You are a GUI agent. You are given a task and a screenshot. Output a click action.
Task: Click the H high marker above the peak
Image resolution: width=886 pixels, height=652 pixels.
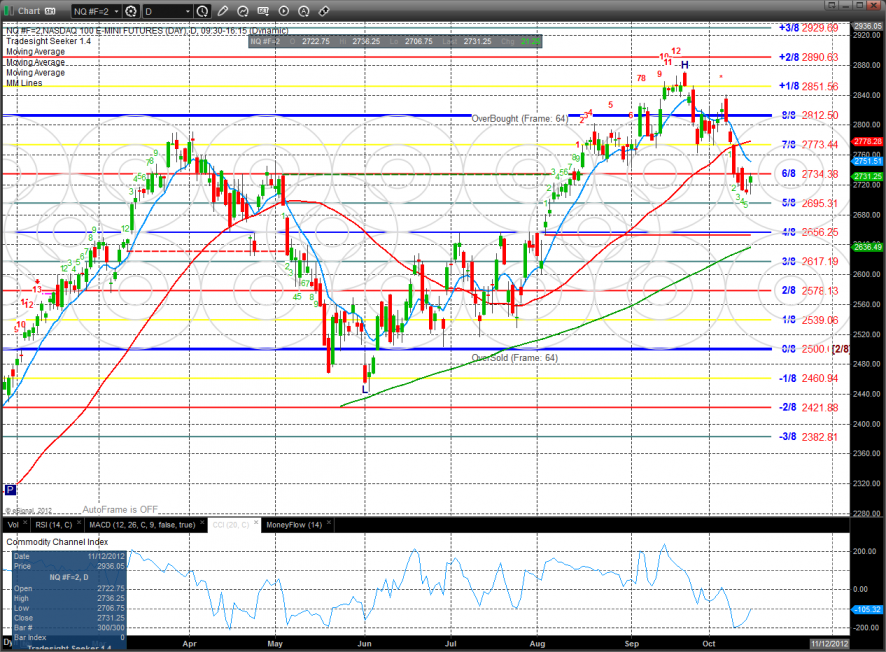[685, 65]
